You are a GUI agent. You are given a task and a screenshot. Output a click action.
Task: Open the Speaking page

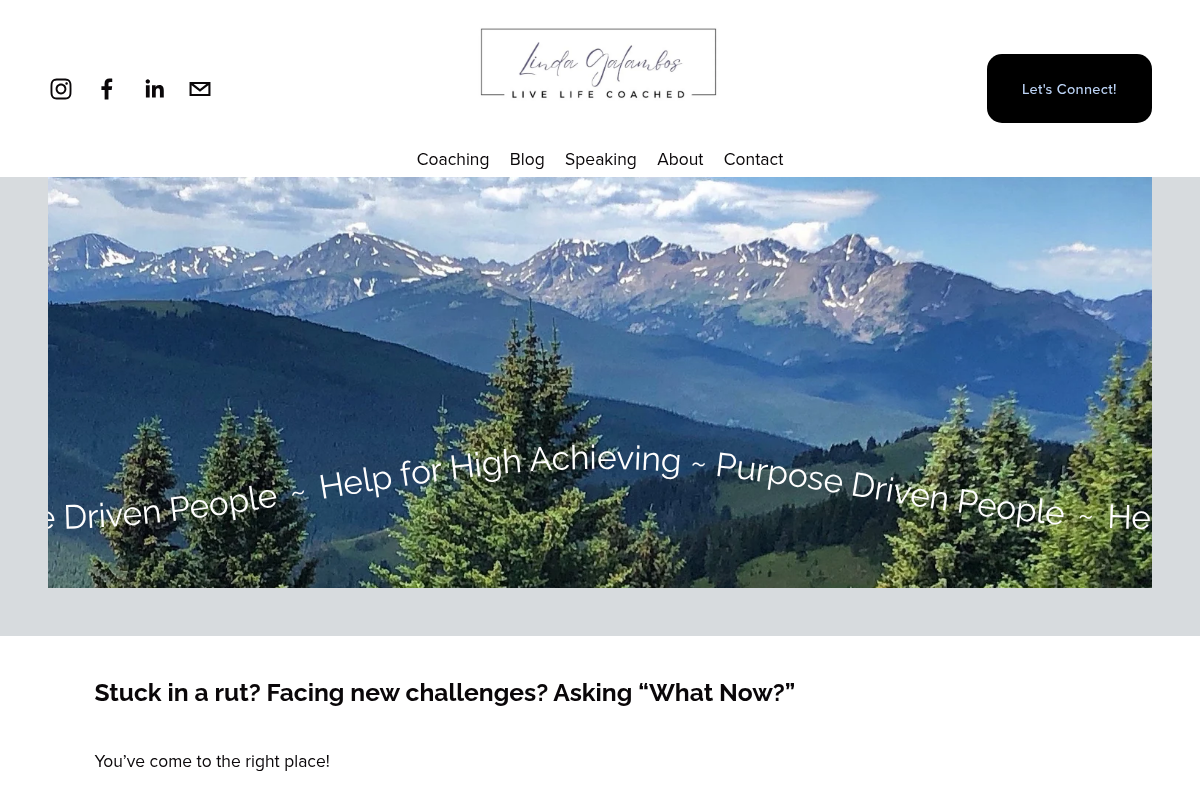(600, 159)
